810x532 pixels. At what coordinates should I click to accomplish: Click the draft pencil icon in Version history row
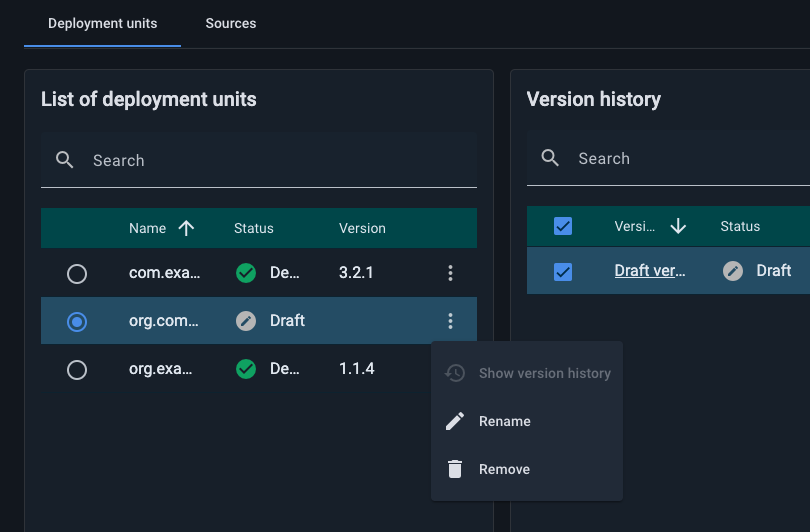pos(733,271)
